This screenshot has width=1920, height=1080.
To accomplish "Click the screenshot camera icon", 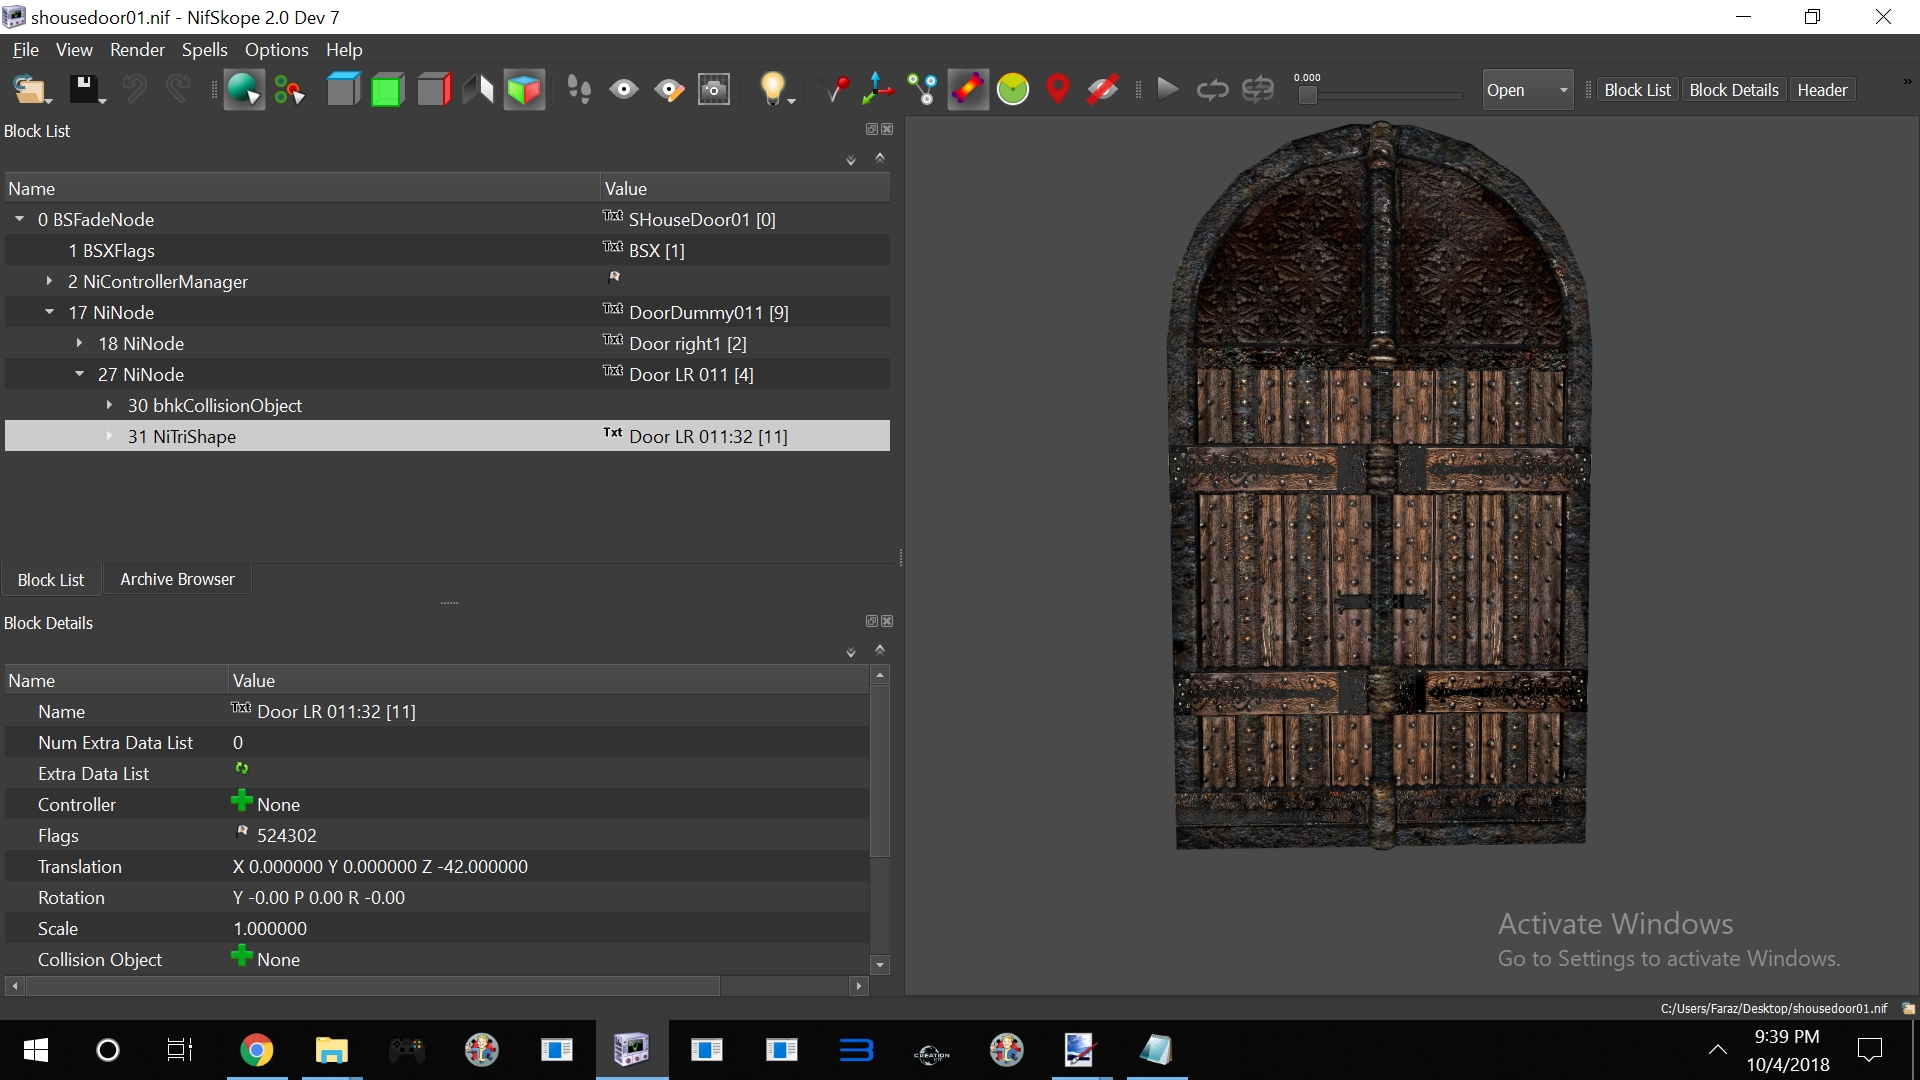I will [x=714, y=90].
